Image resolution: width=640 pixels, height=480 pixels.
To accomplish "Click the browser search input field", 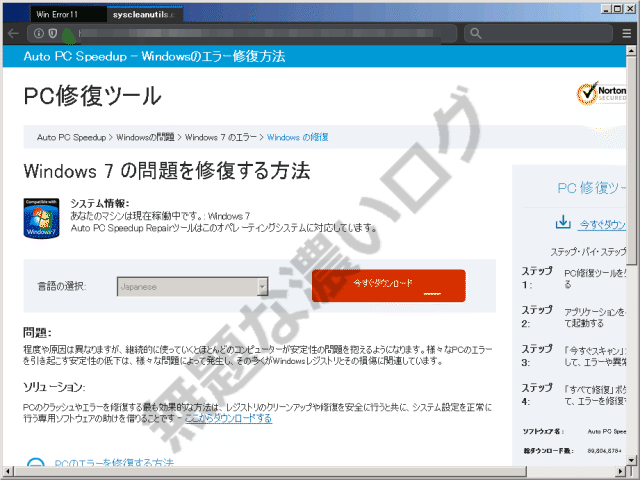I will pos(538,33).
